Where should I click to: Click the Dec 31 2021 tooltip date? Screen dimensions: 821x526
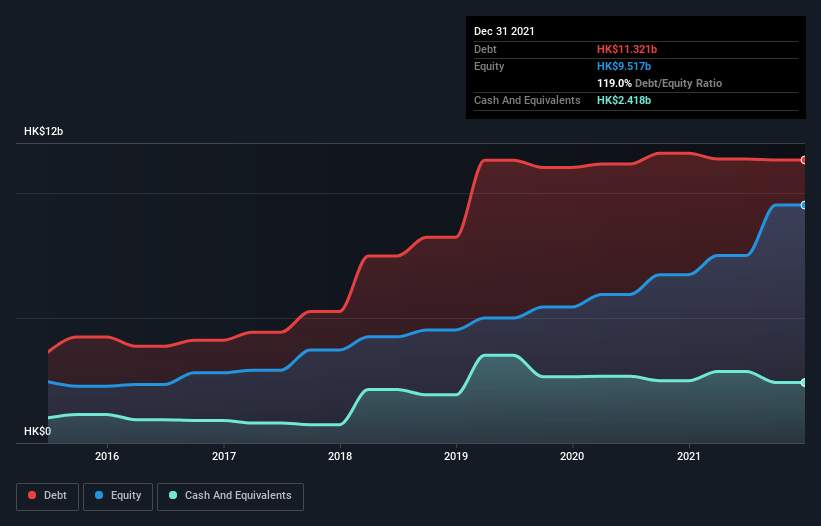tap(504, 31)
